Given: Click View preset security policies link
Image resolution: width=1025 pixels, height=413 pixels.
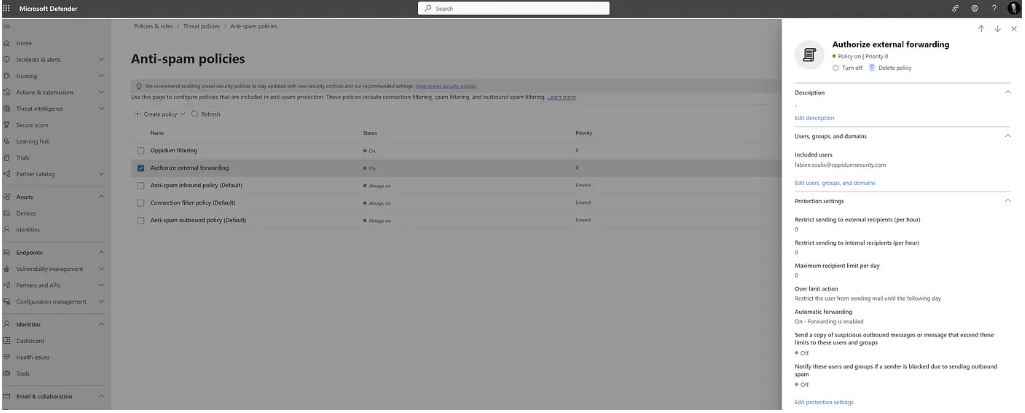Looking at the screenshot, I should [446, 86].
